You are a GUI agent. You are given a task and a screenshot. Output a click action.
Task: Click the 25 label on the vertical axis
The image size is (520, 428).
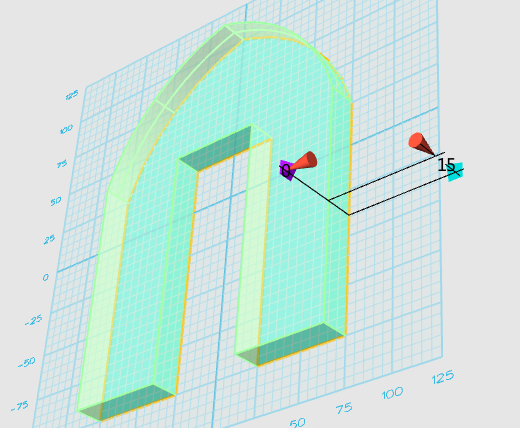(49, 239)
